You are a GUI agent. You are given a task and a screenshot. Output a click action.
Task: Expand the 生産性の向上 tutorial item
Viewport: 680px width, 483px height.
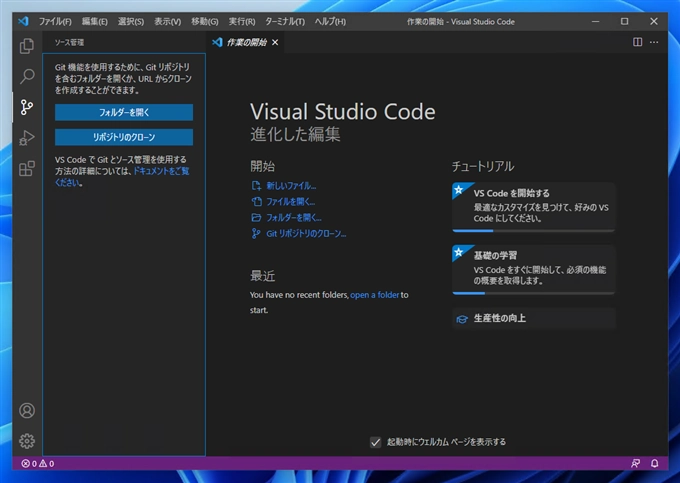pyautogui.click(x=533, y=319)
